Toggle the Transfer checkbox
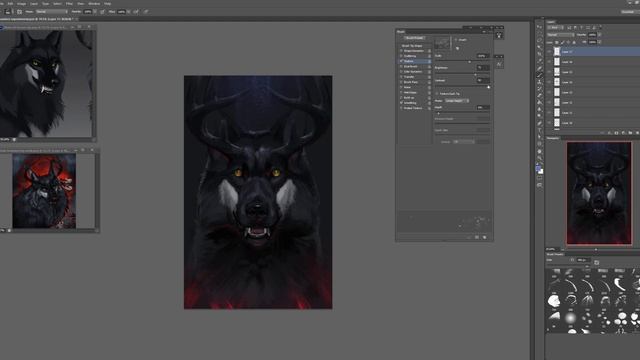Viewport: 640px width, 360px height. (x=401, y=77)
